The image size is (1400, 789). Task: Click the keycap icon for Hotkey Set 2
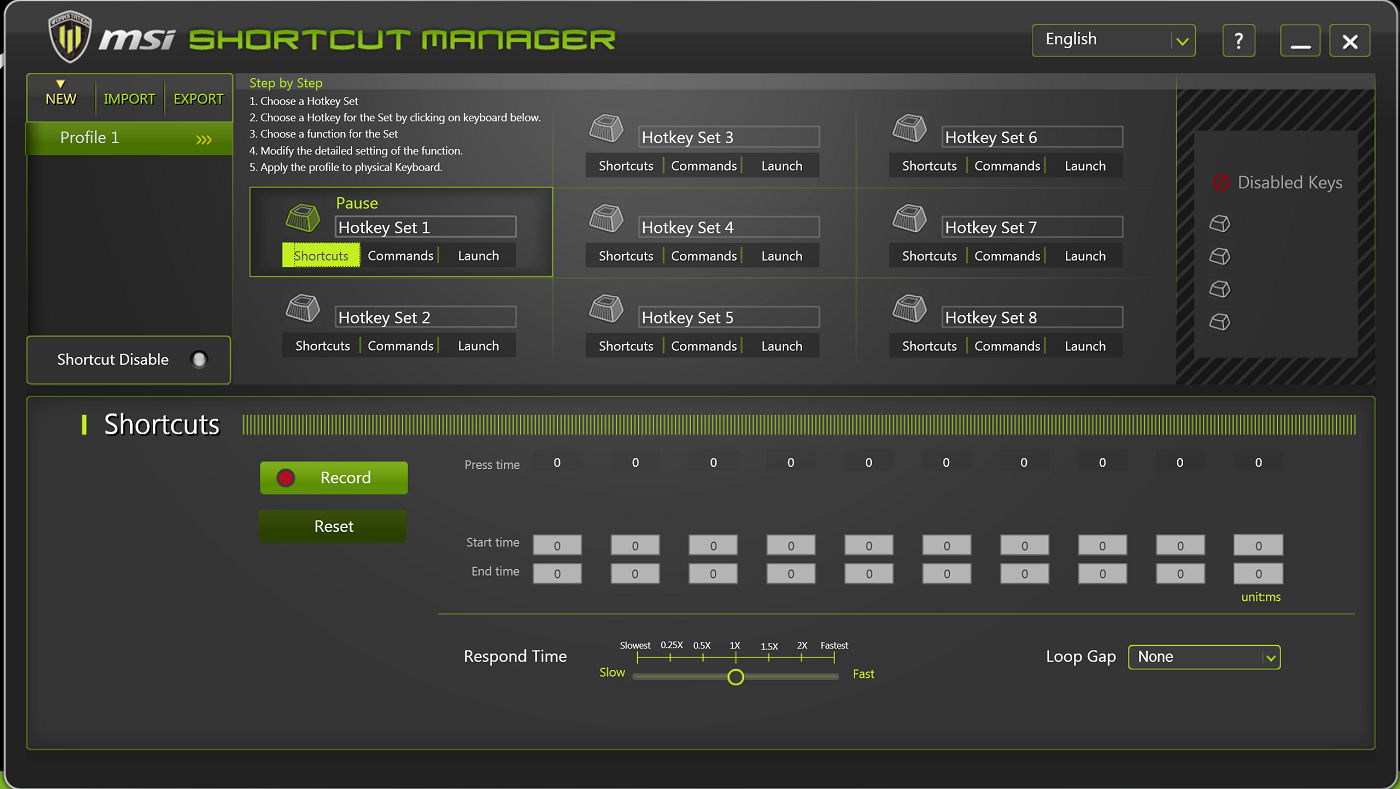(302, 308)
